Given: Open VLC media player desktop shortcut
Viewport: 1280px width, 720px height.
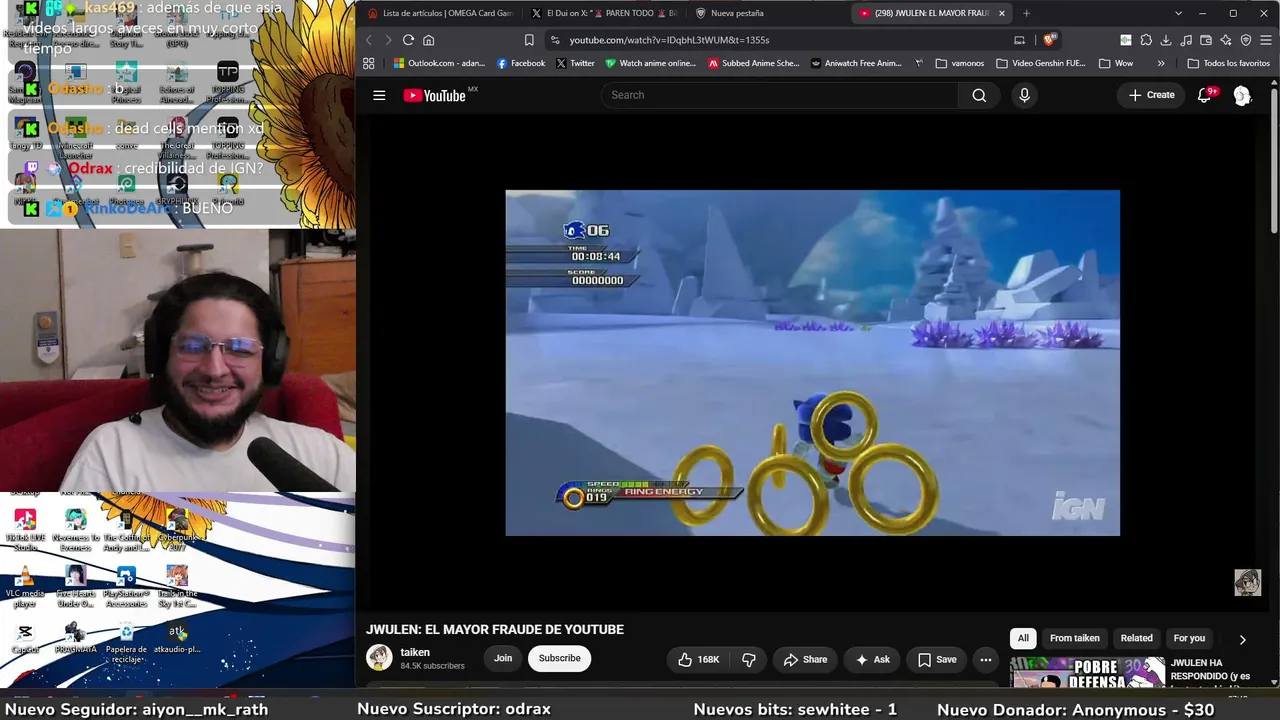Looking at the screenshot, I should 25,587.
